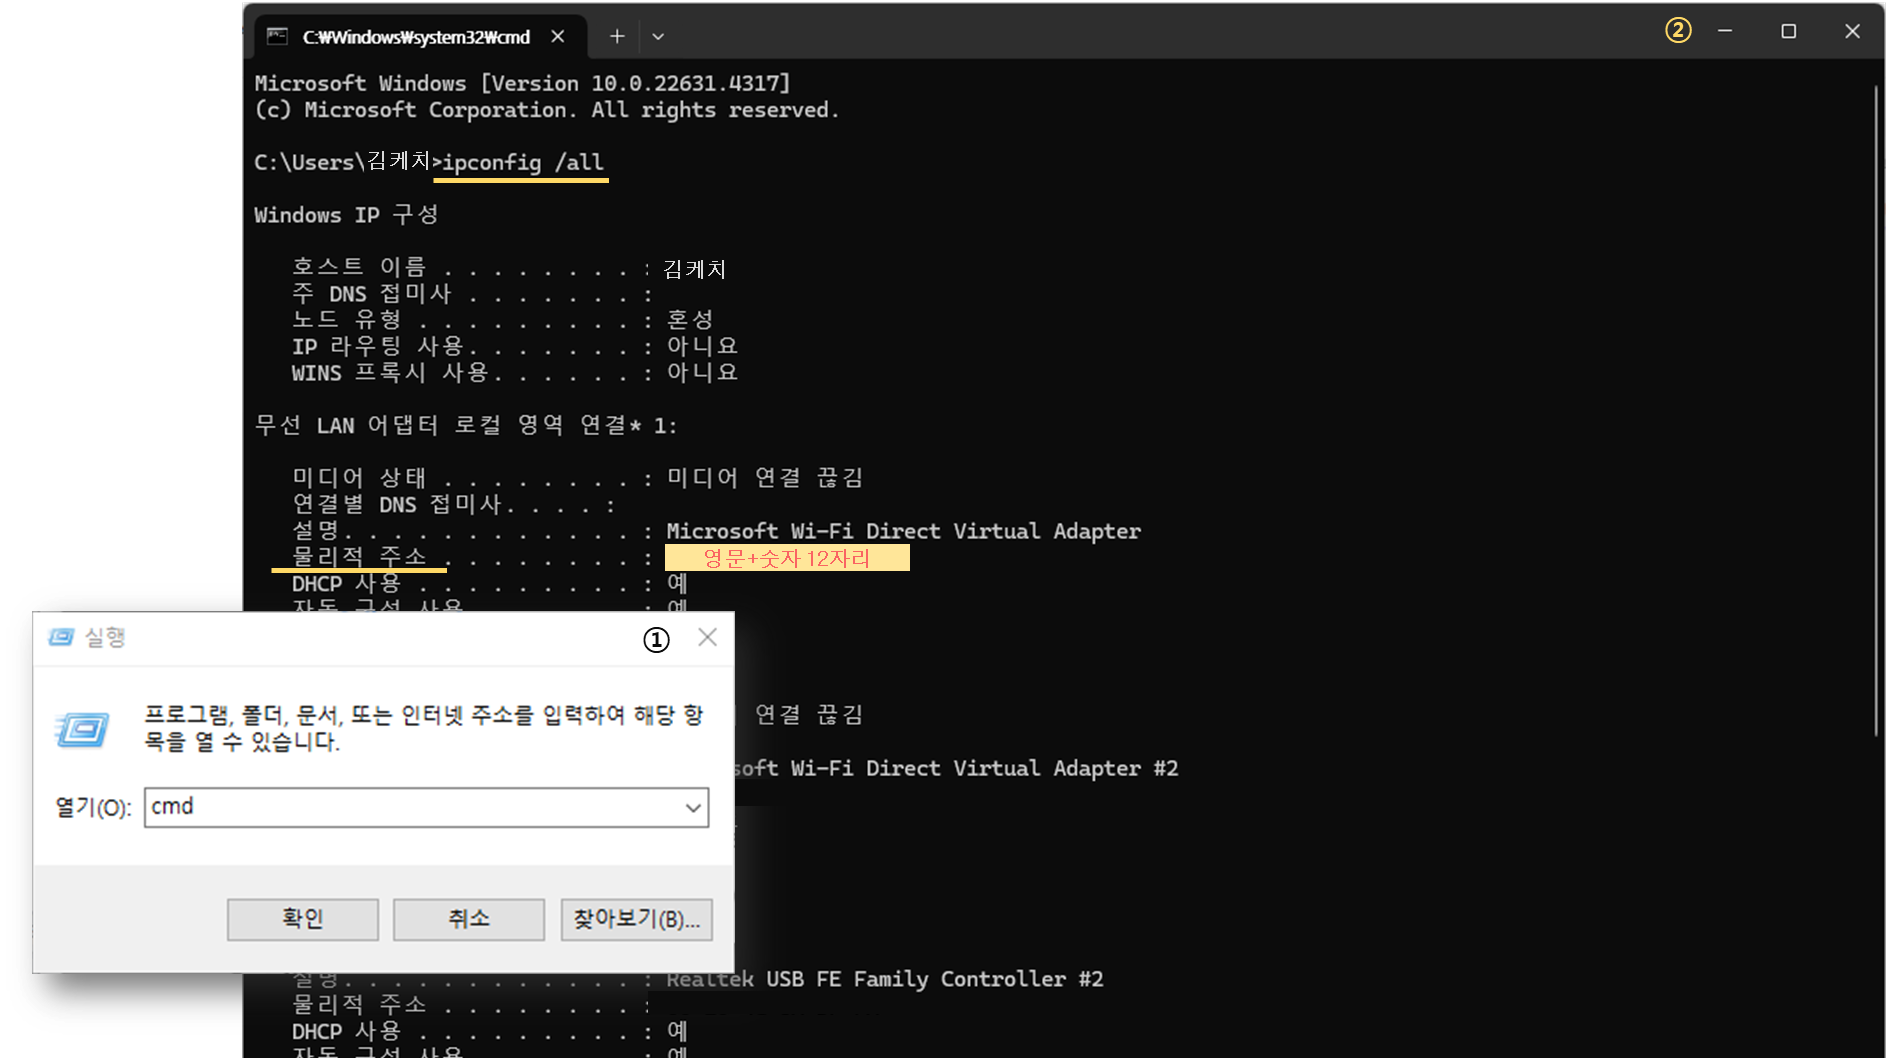1886x1058 pixels.
Task: Click the circled number 1 marker
Action: tap(656, 639)
